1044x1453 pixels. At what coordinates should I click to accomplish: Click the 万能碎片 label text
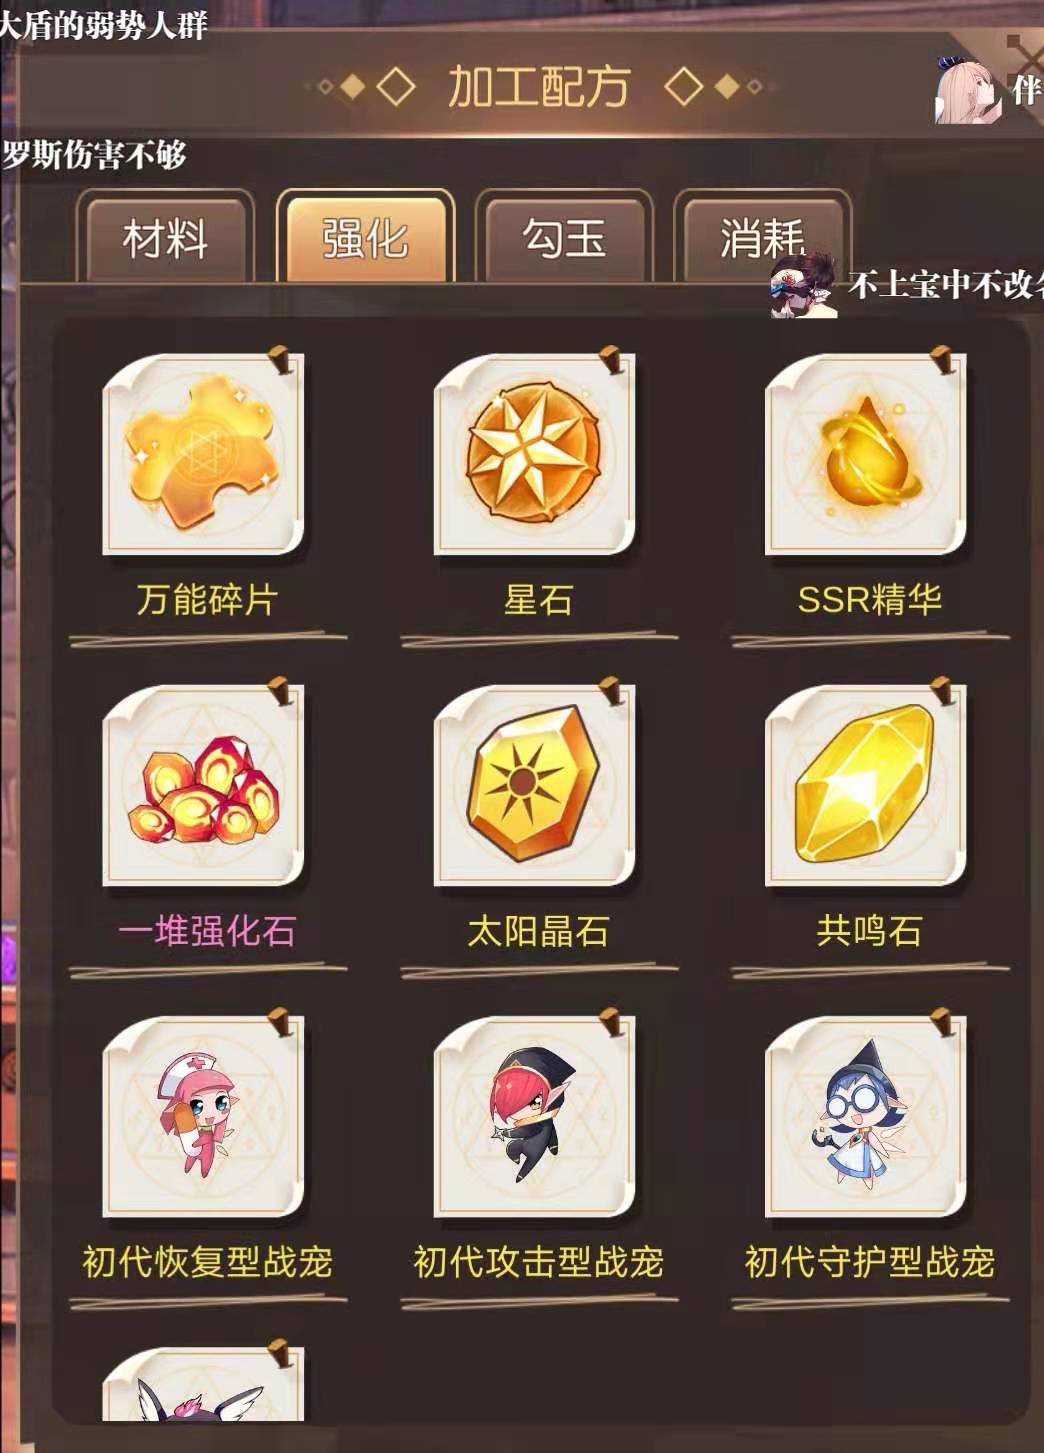(x=207, y=600)
